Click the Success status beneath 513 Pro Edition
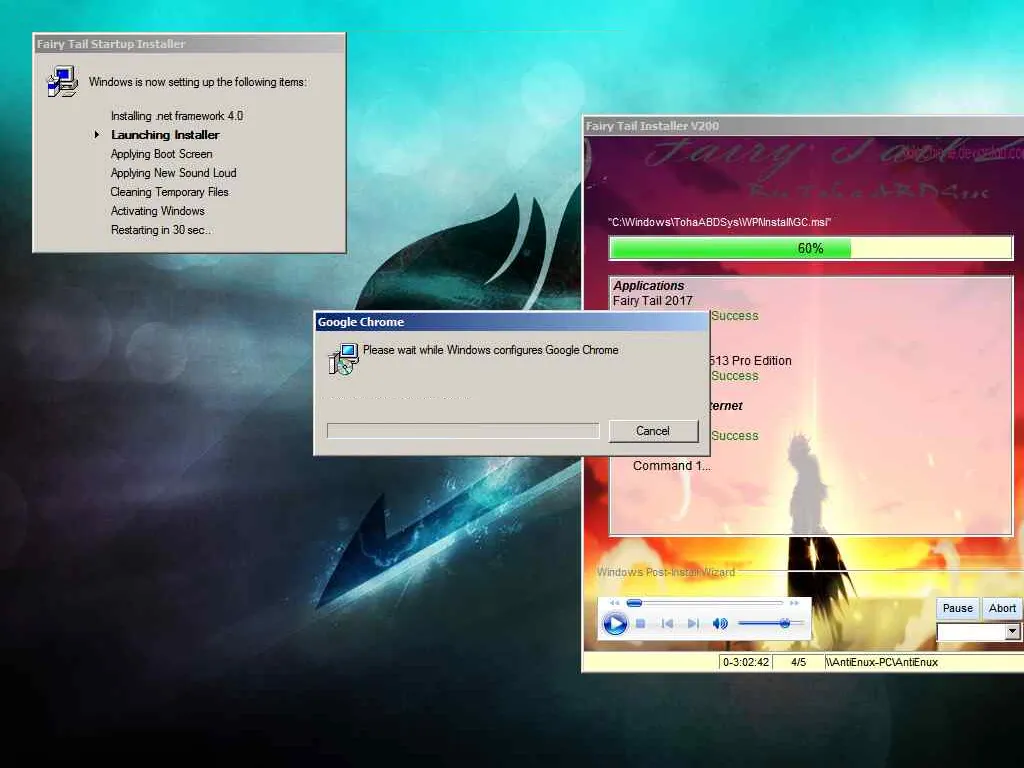 735,376
